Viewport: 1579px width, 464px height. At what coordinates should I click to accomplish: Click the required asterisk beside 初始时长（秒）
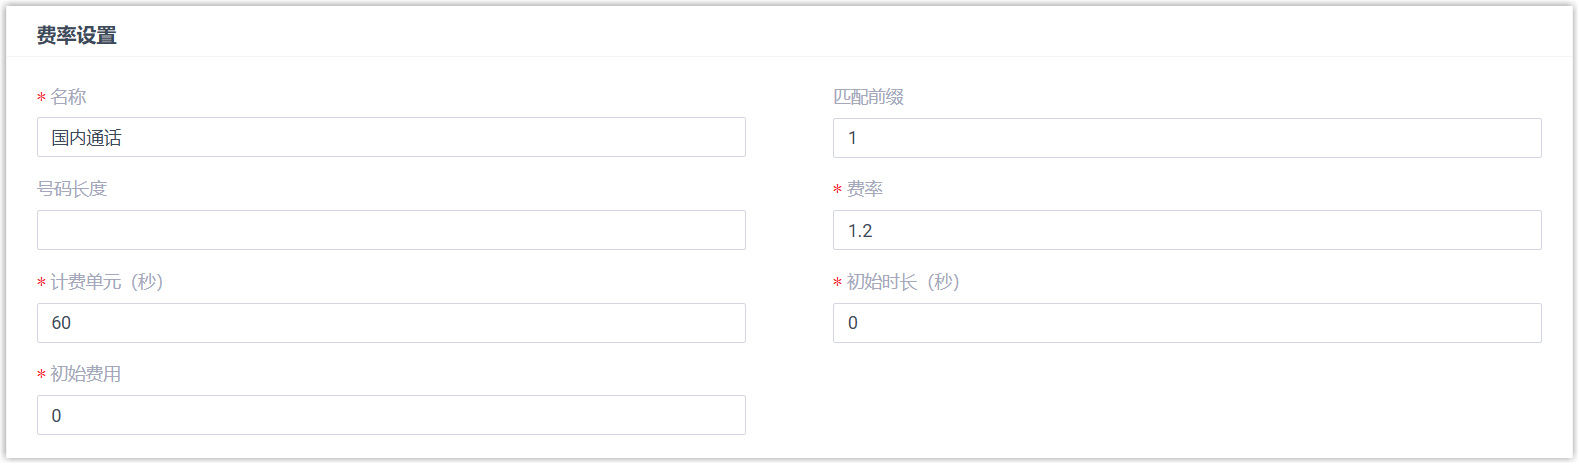[838, 283]
